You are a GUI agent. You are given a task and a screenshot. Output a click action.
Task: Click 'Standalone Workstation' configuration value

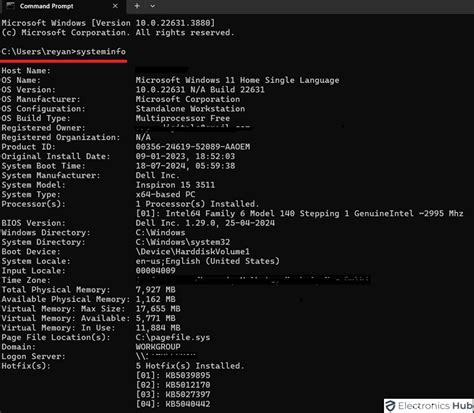pyautogui.click(x=190, y=109)
